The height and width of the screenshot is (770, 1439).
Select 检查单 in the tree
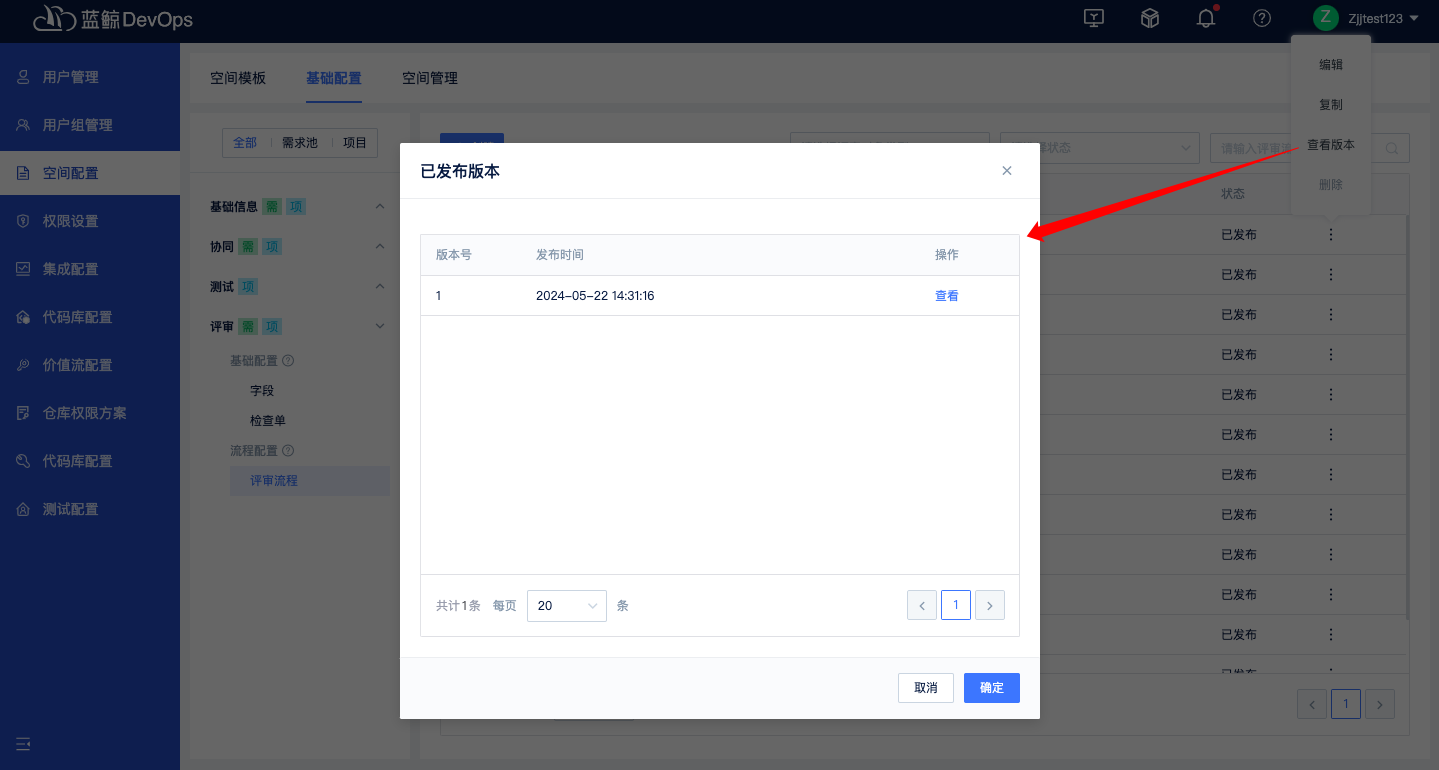268,421
